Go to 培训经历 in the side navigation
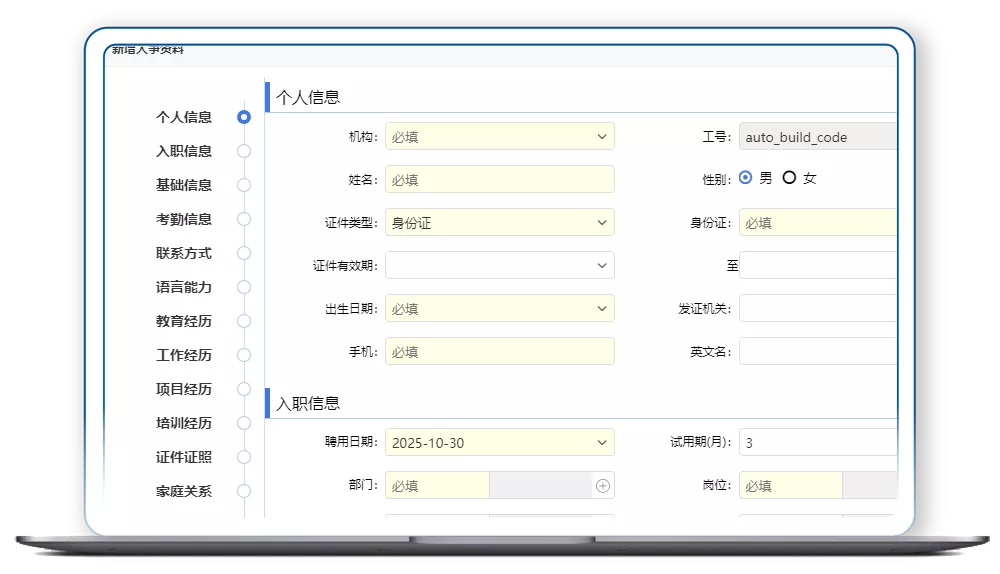1000x574 pixels. [x=184, y=423]
